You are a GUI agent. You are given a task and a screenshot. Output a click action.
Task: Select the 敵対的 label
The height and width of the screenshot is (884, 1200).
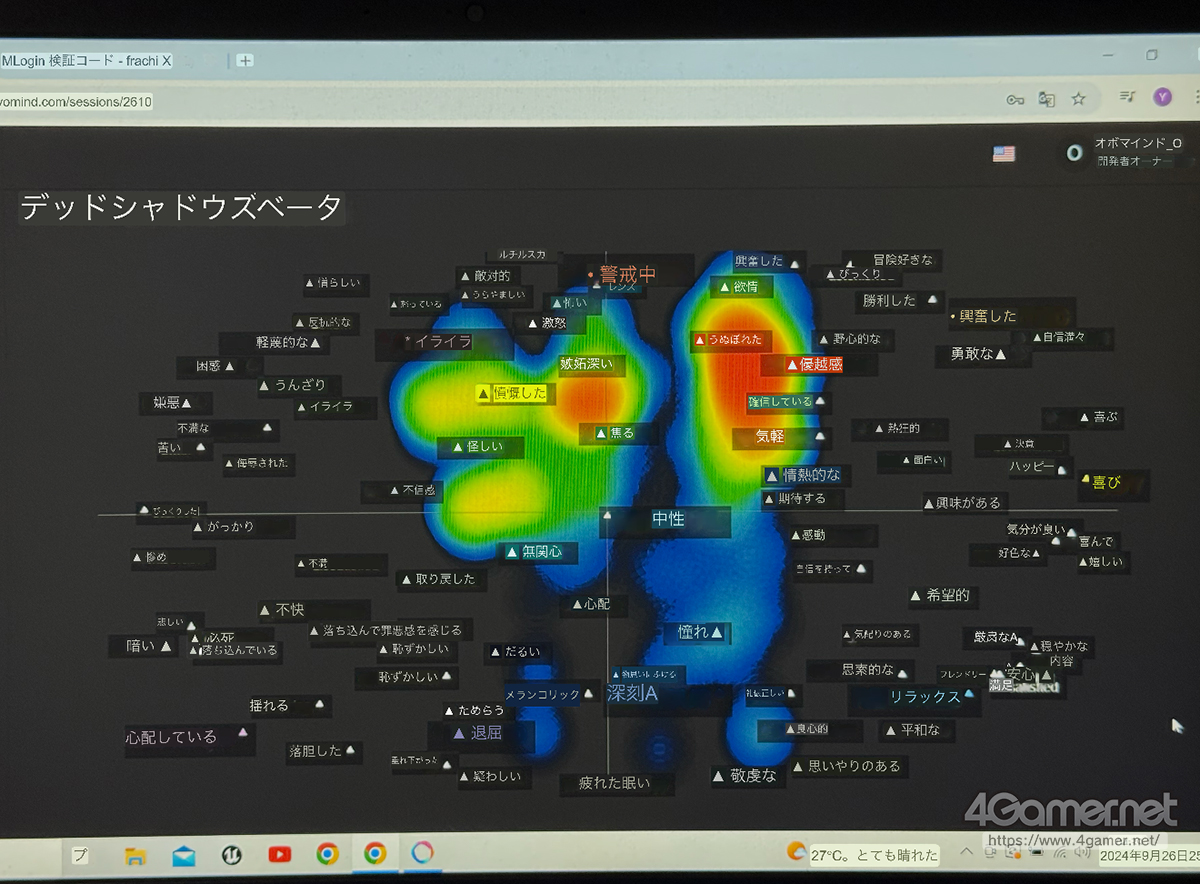point(485,275)
